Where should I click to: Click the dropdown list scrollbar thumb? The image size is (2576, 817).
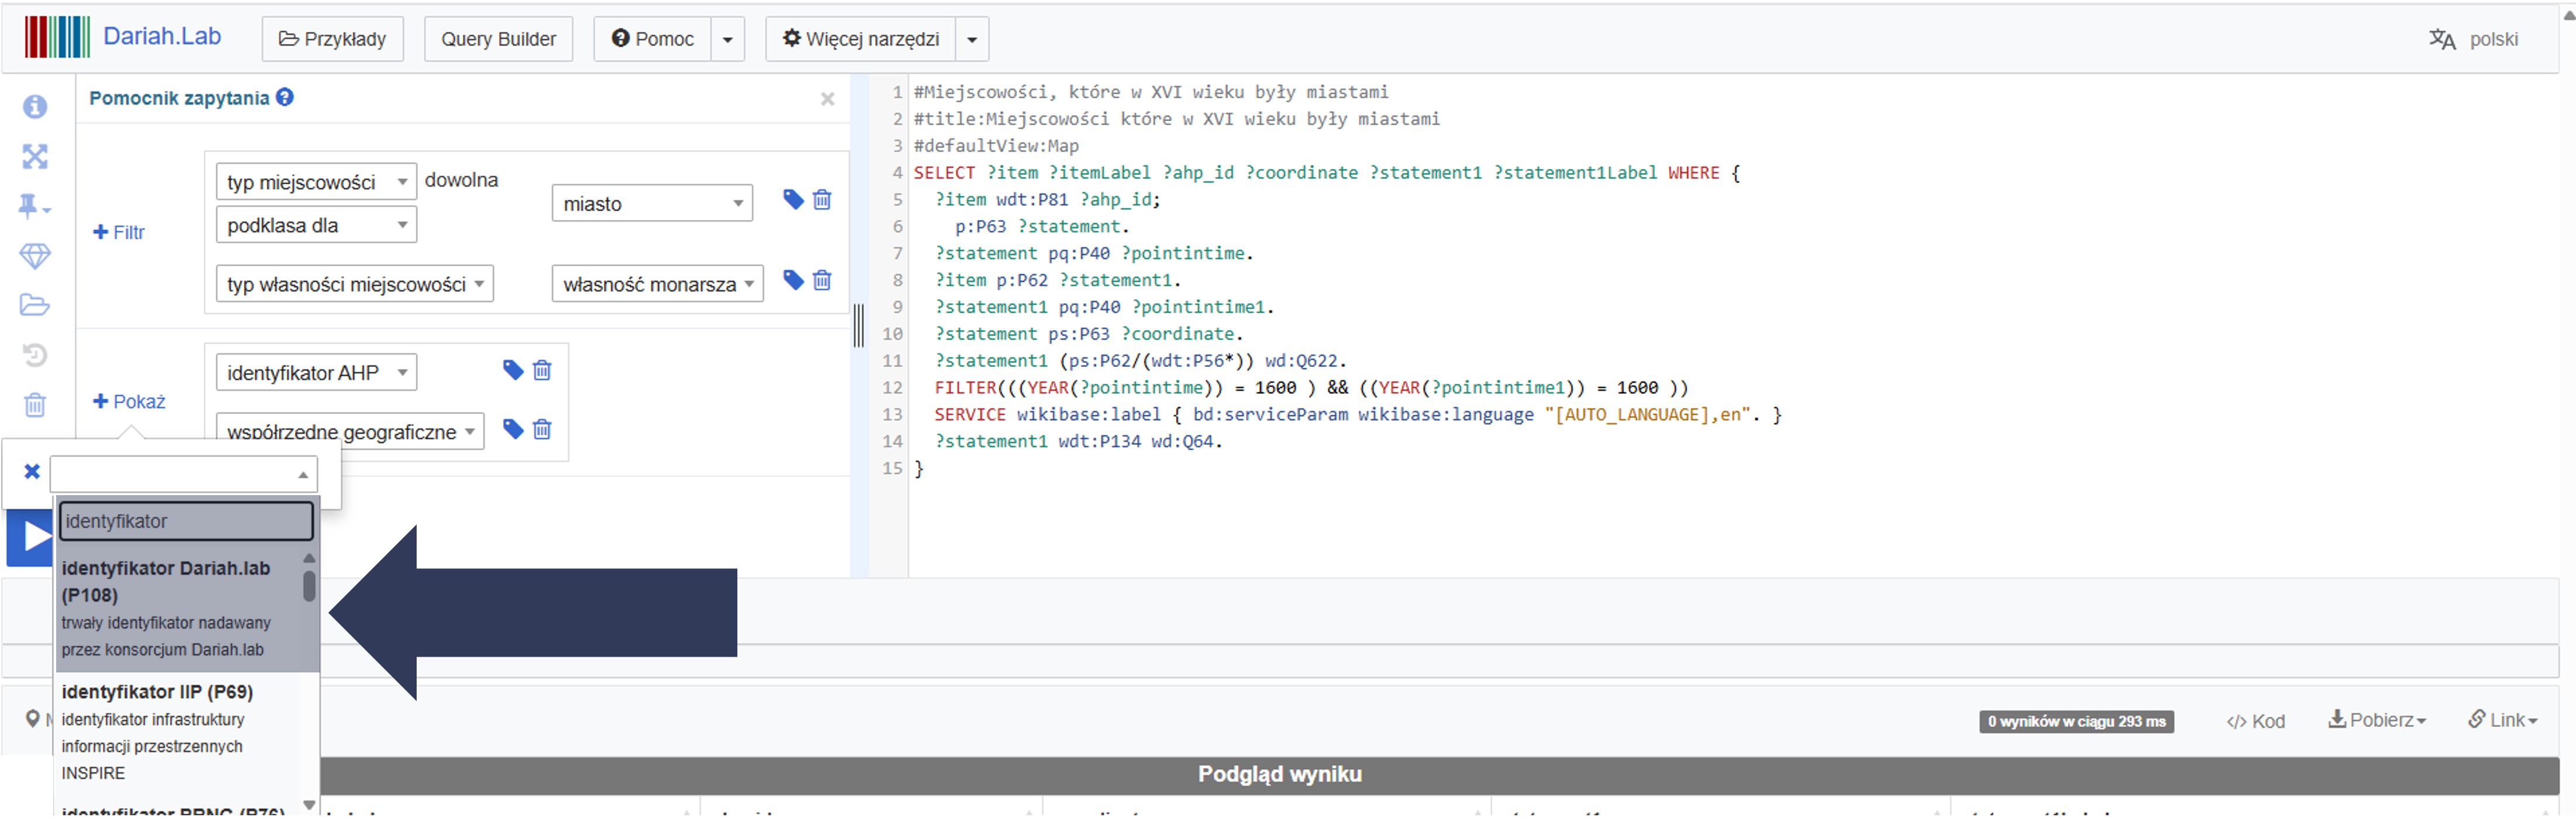click(x=309, y=586)
